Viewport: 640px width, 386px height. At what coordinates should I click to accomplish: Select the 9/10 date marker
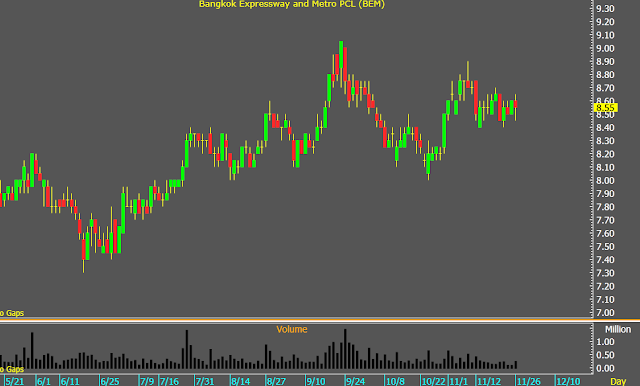[316, 382]
